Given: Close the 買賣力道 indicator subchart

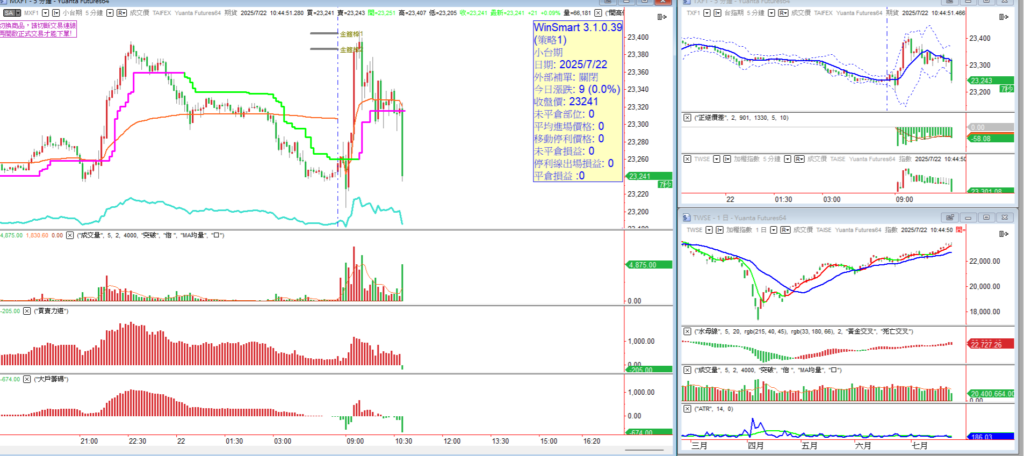Looking at the screenshot, I should [x=27, y=311].
